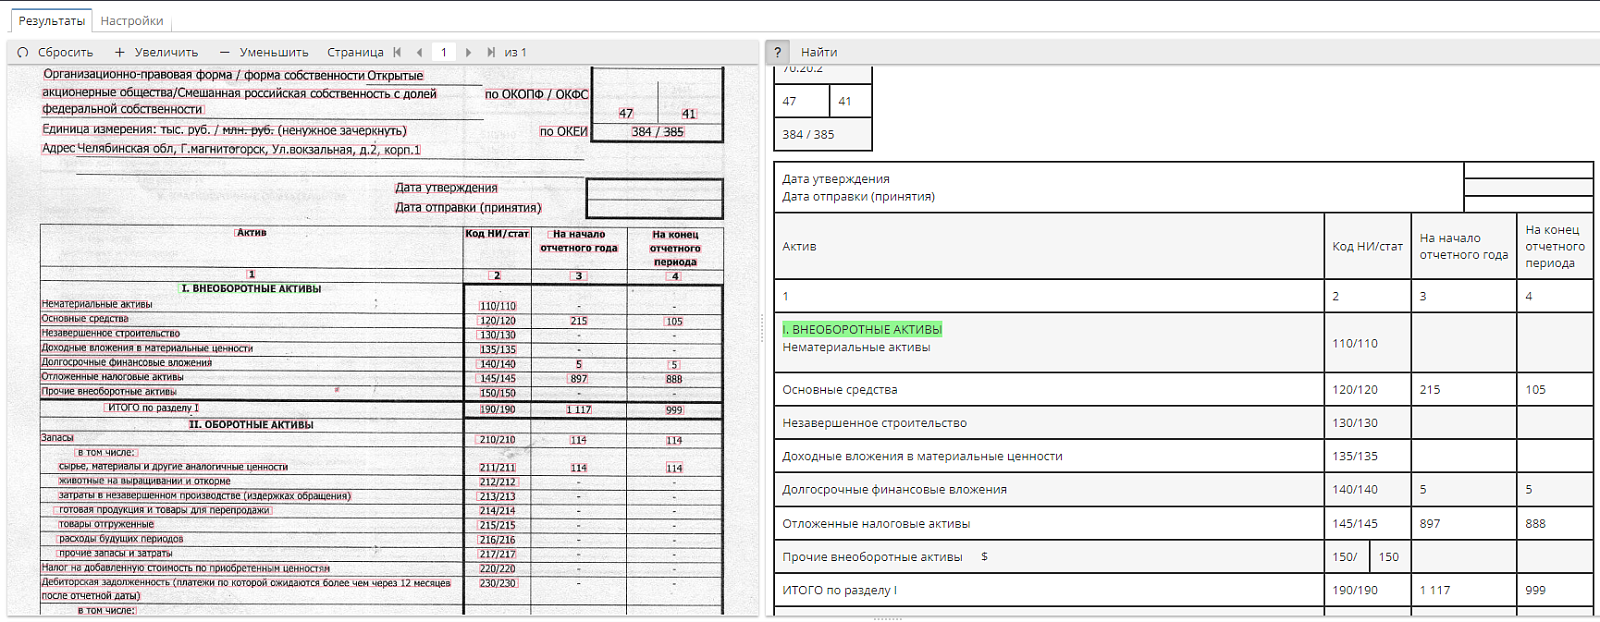Click value '215' in results table
Viewport: 1600px width, 622px height.
tap(1430, 389)
